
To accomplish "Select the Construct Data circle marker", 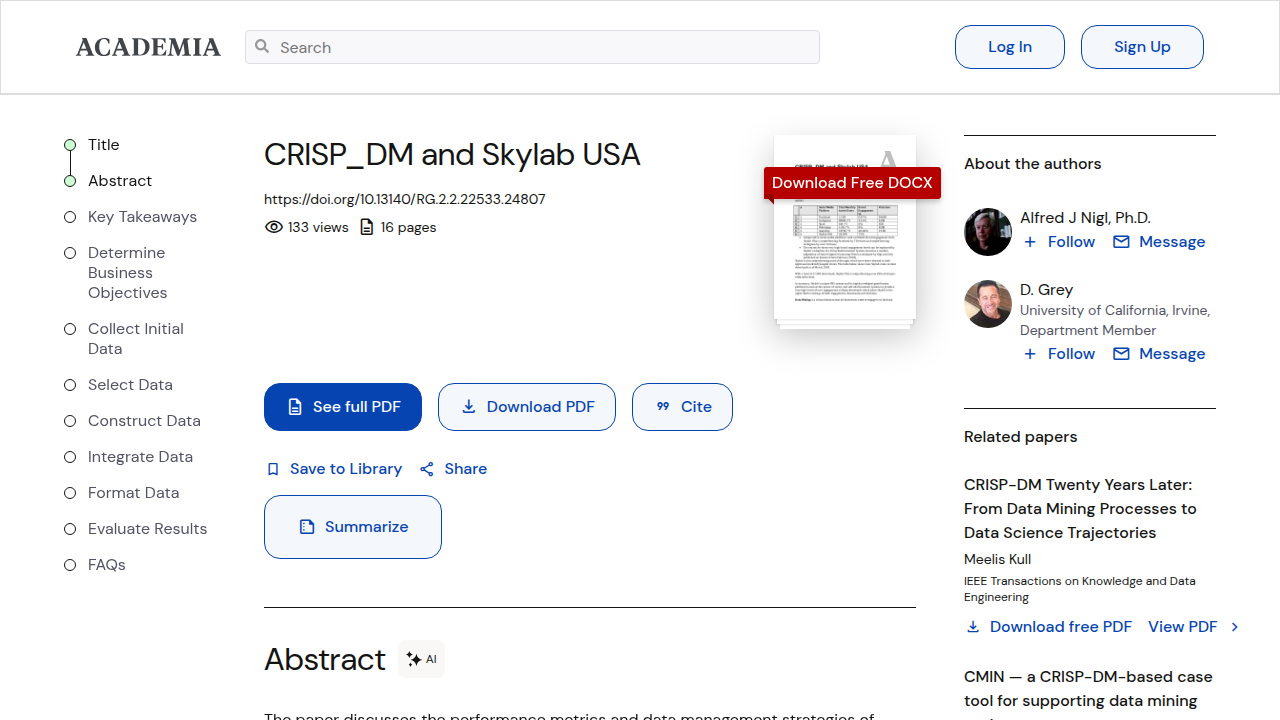I will (70, 421).
